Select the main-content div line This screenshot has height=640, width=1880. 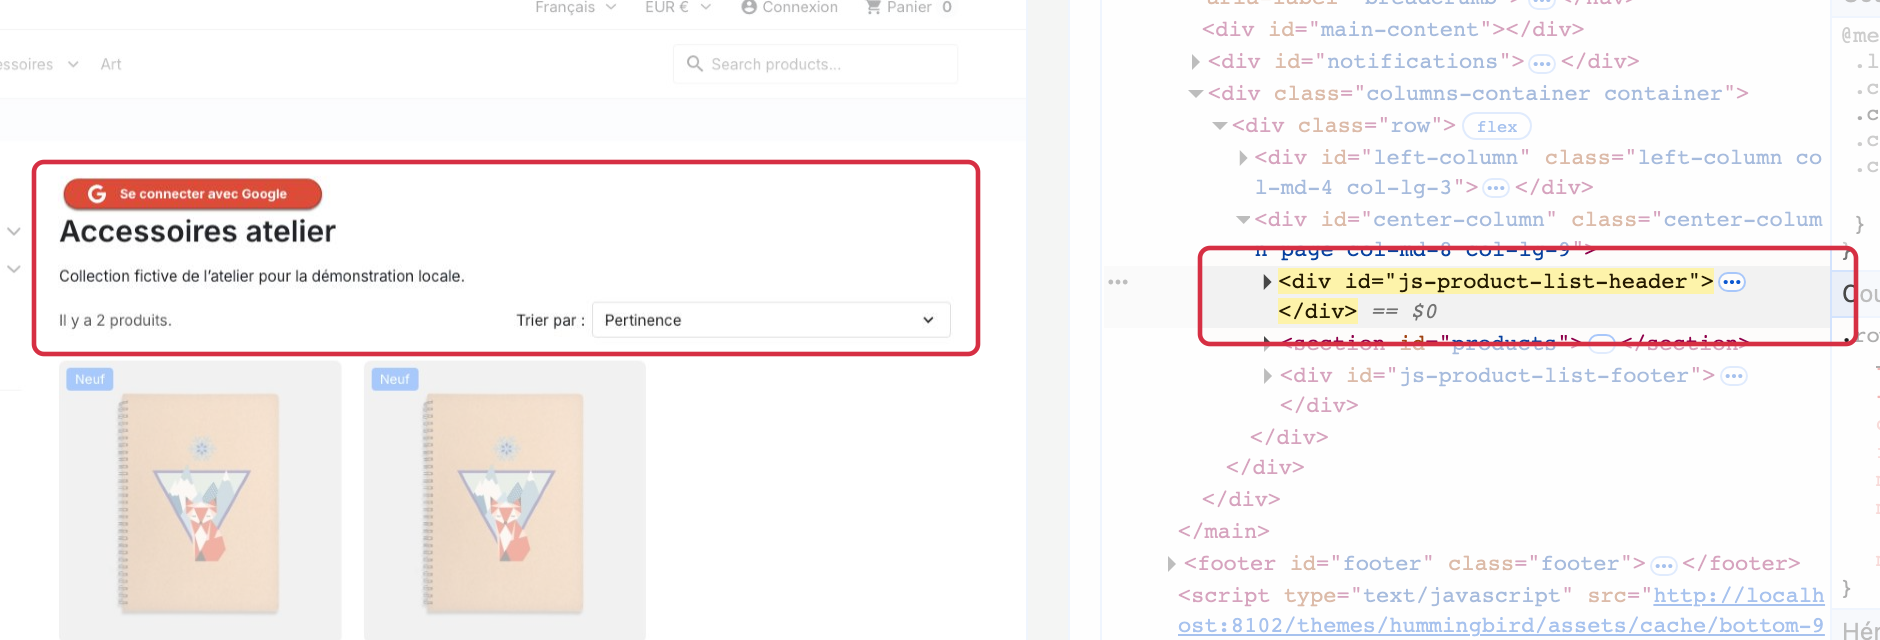coord(1393,30)
